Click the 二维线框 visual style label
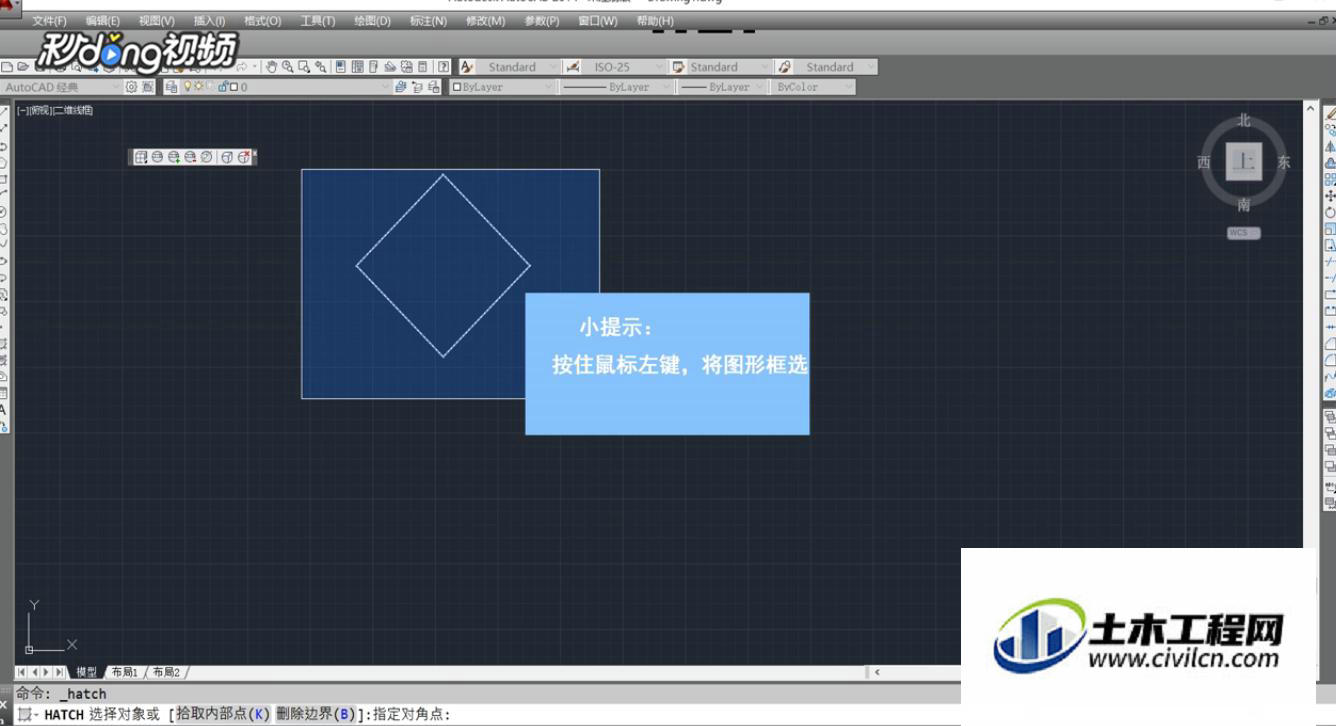Image resolution: width=1336 pixels, height=726 pixels. (73, 110)
